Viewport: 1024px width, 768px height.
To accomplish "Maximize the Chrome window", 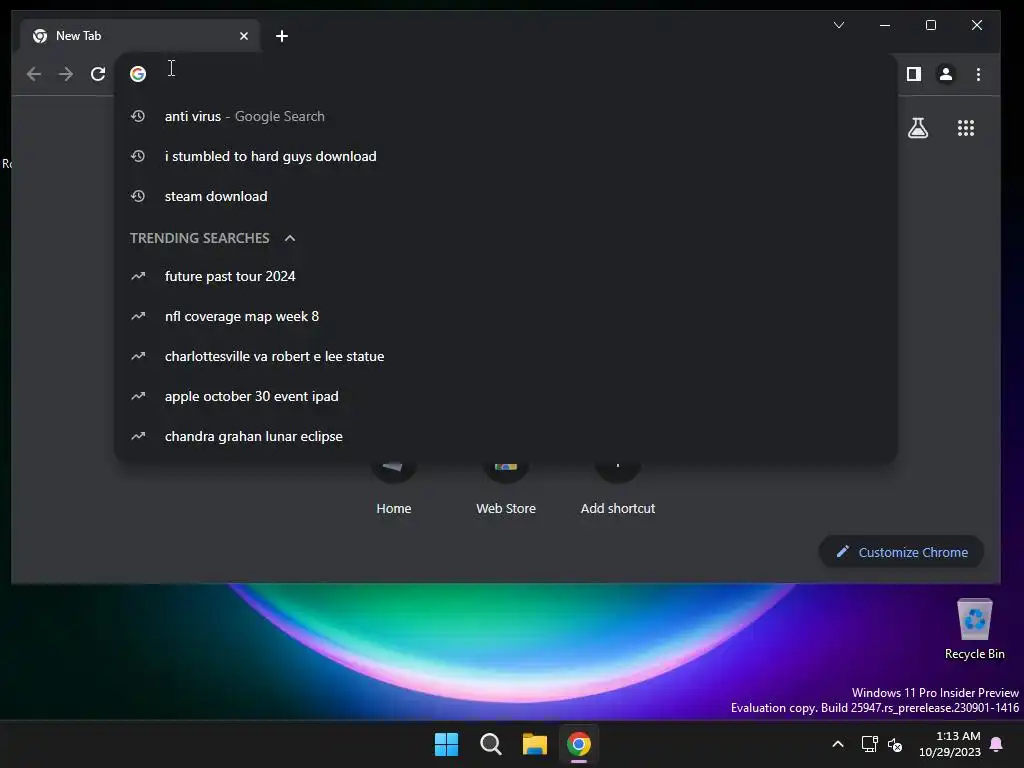I will 931,25.
